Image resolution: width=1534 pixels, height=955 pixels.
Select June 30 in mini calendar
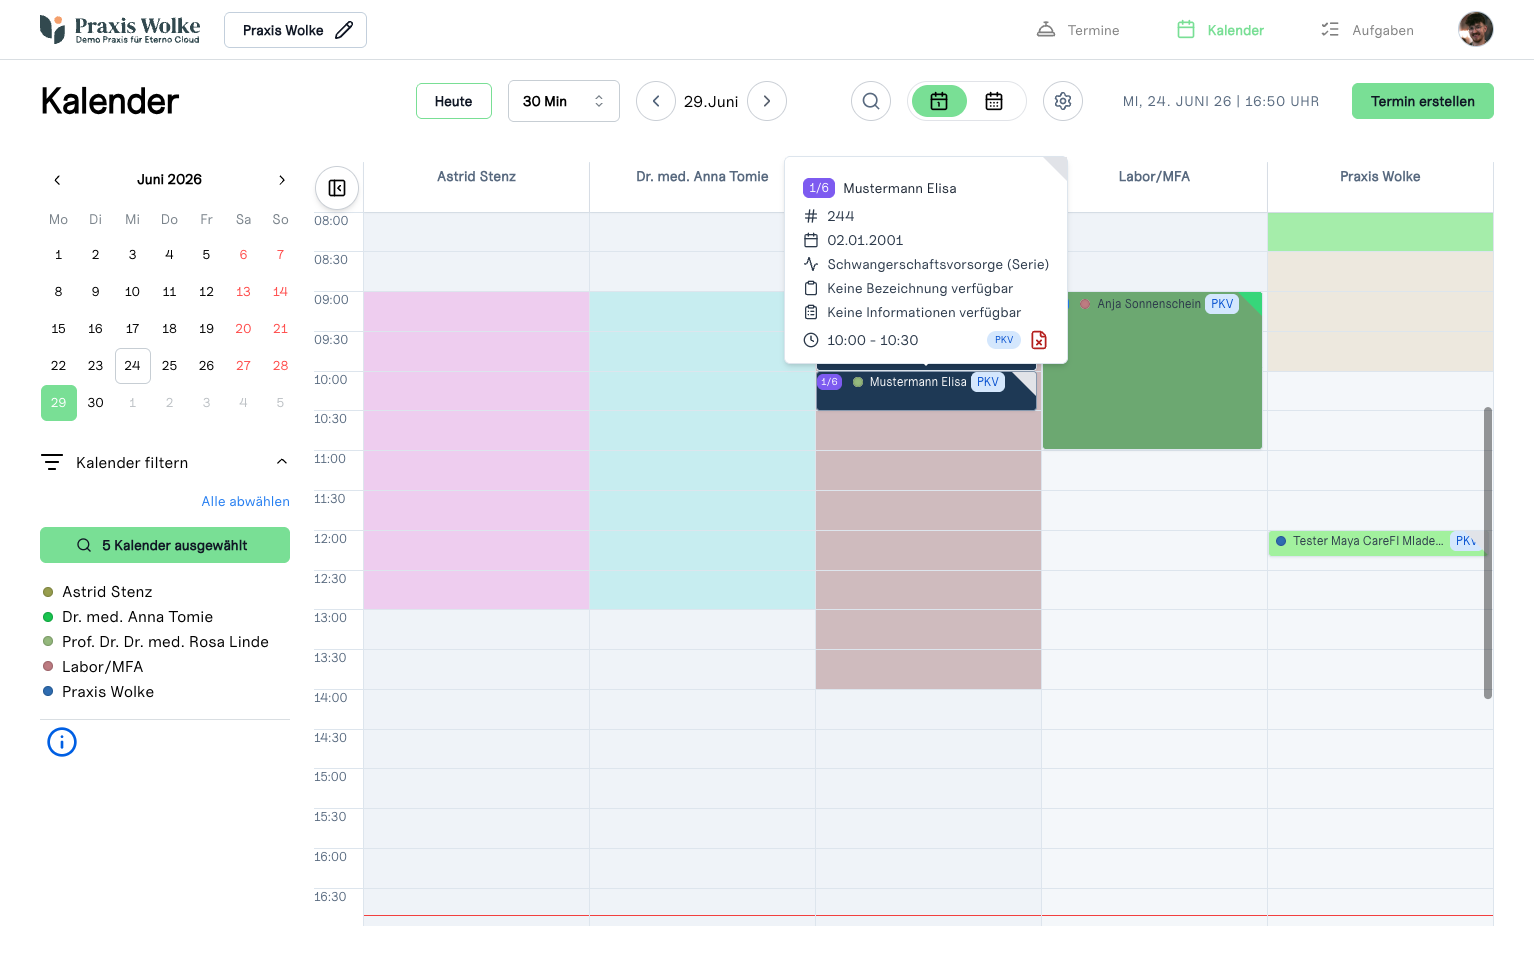point(96,403)
